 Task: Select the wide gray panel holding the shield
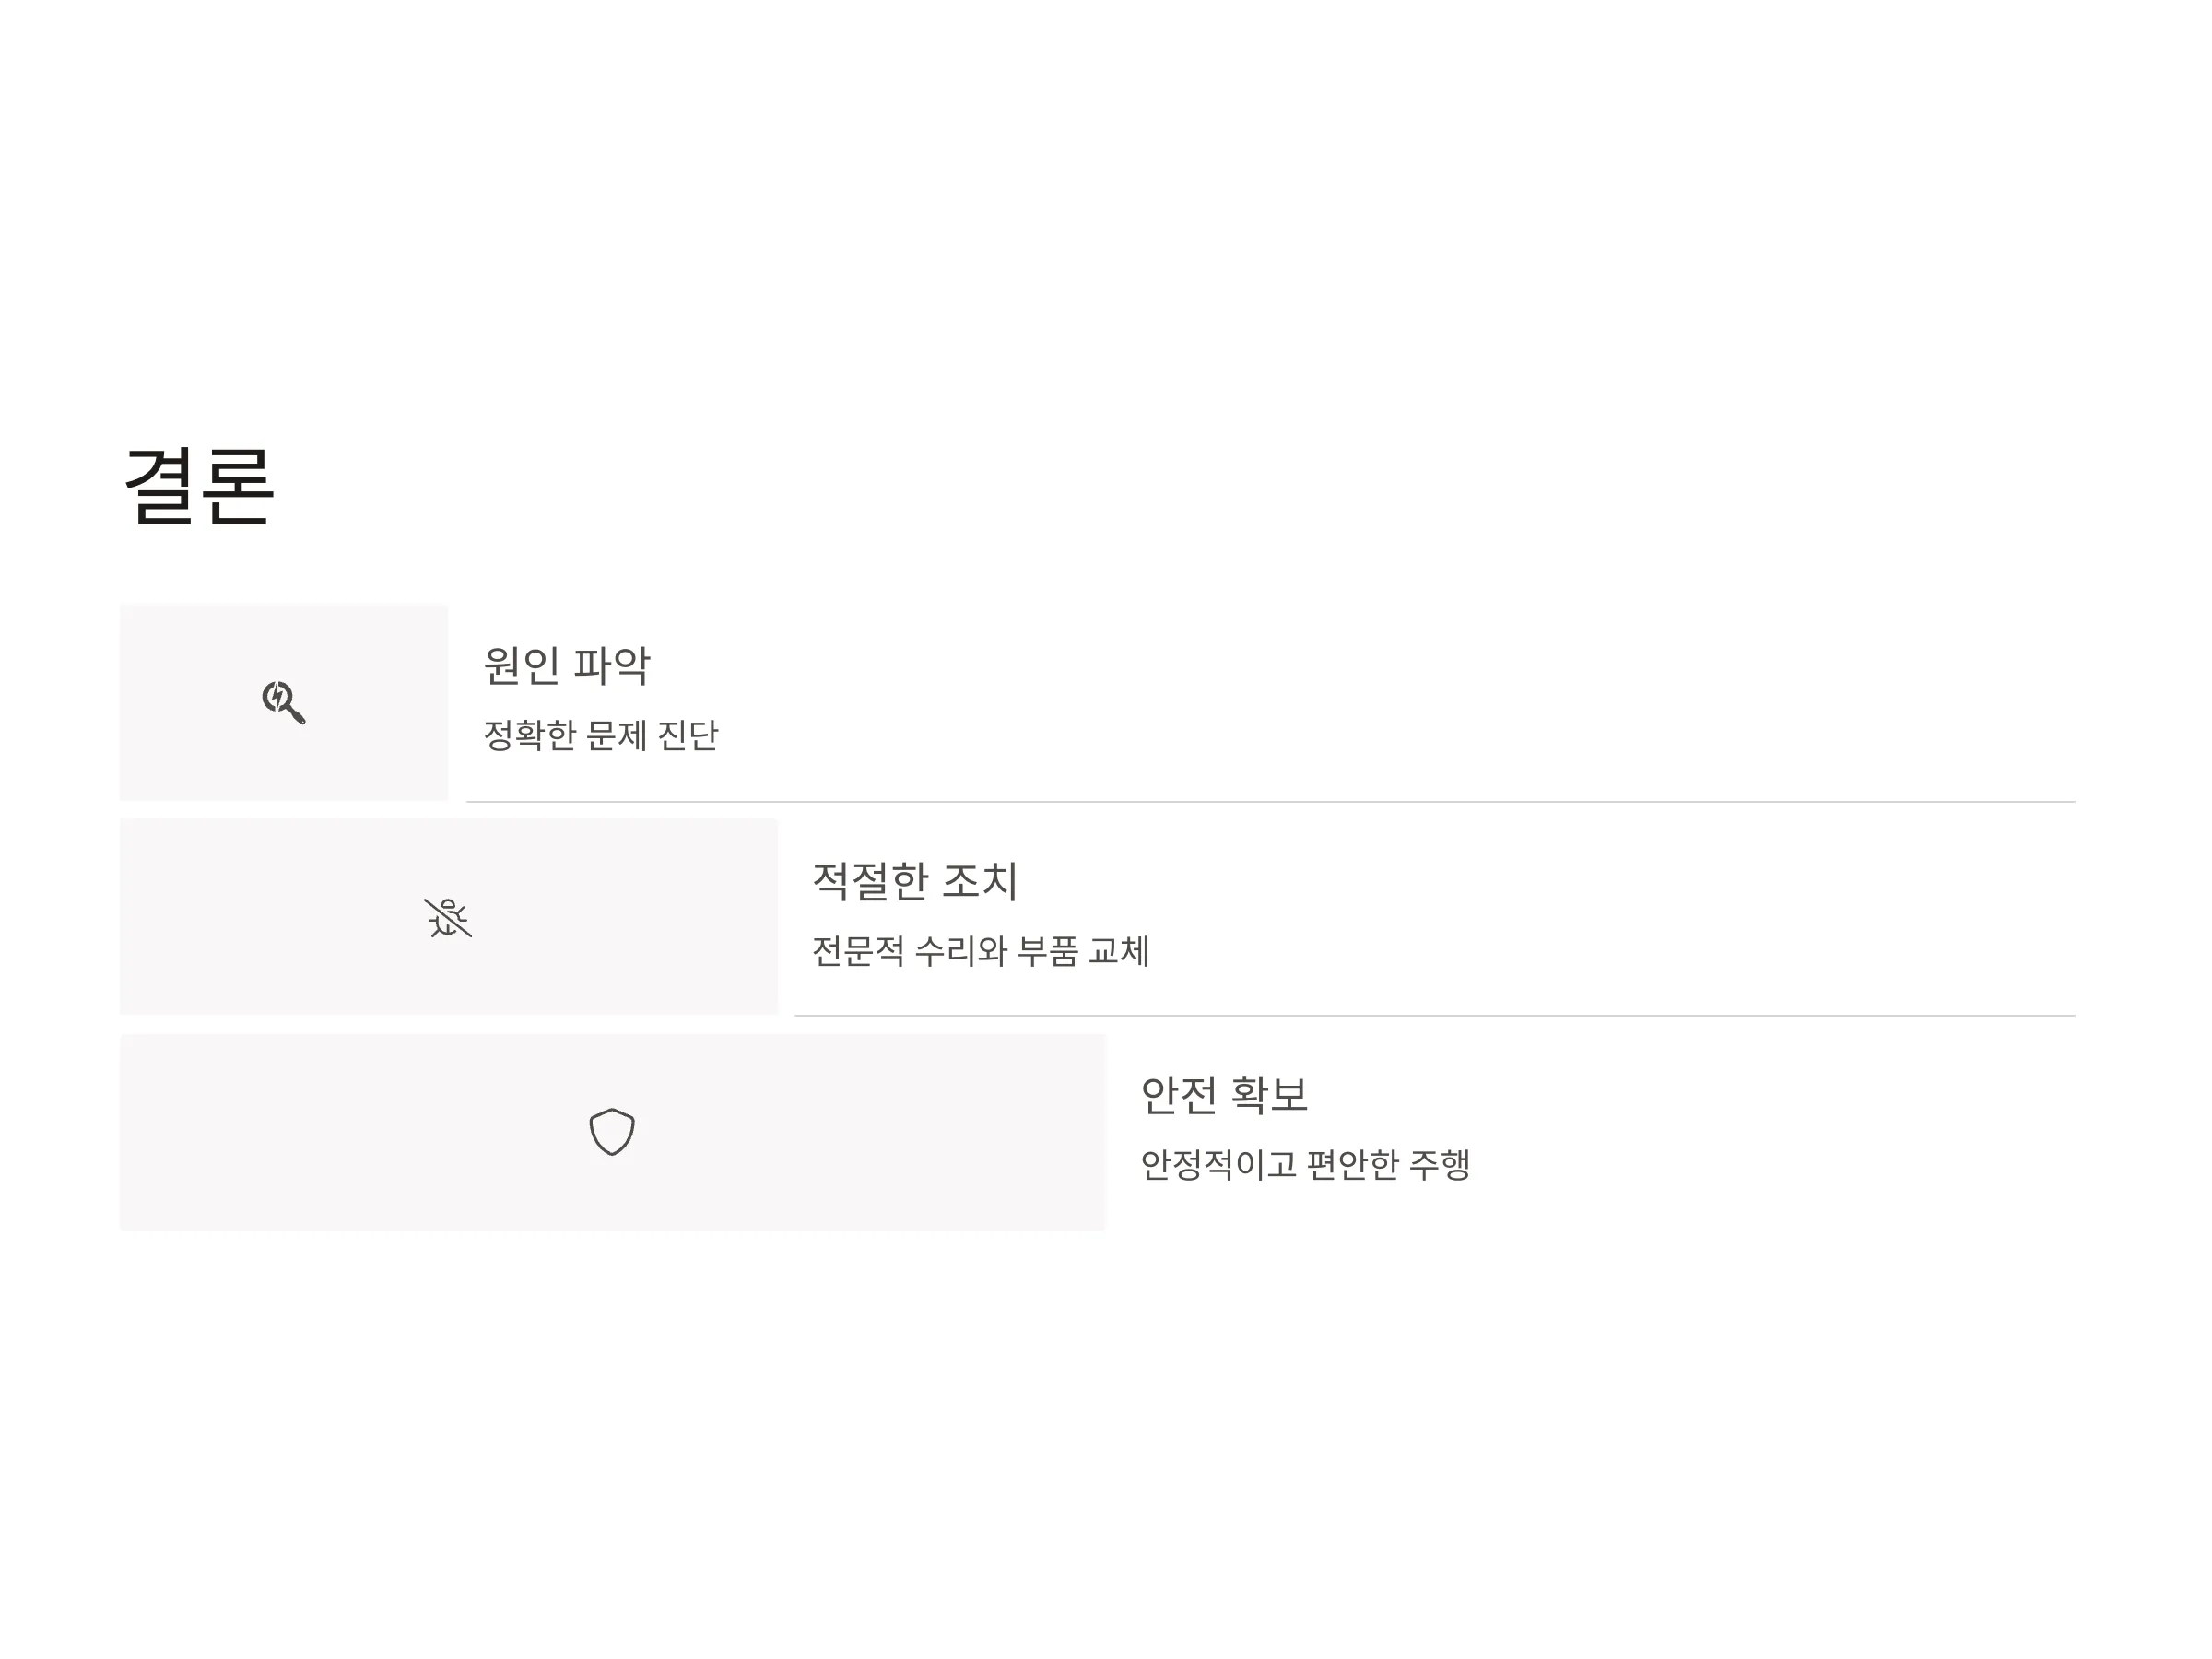pos(612,1132)
